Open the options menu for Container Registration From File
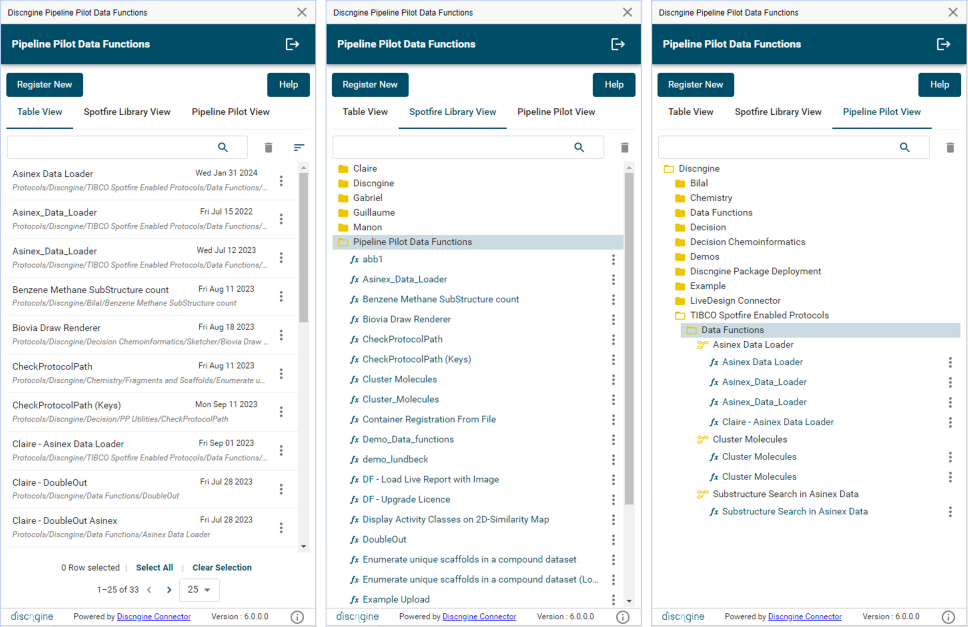This screenshot has width=968, height=627. [613, 420]
